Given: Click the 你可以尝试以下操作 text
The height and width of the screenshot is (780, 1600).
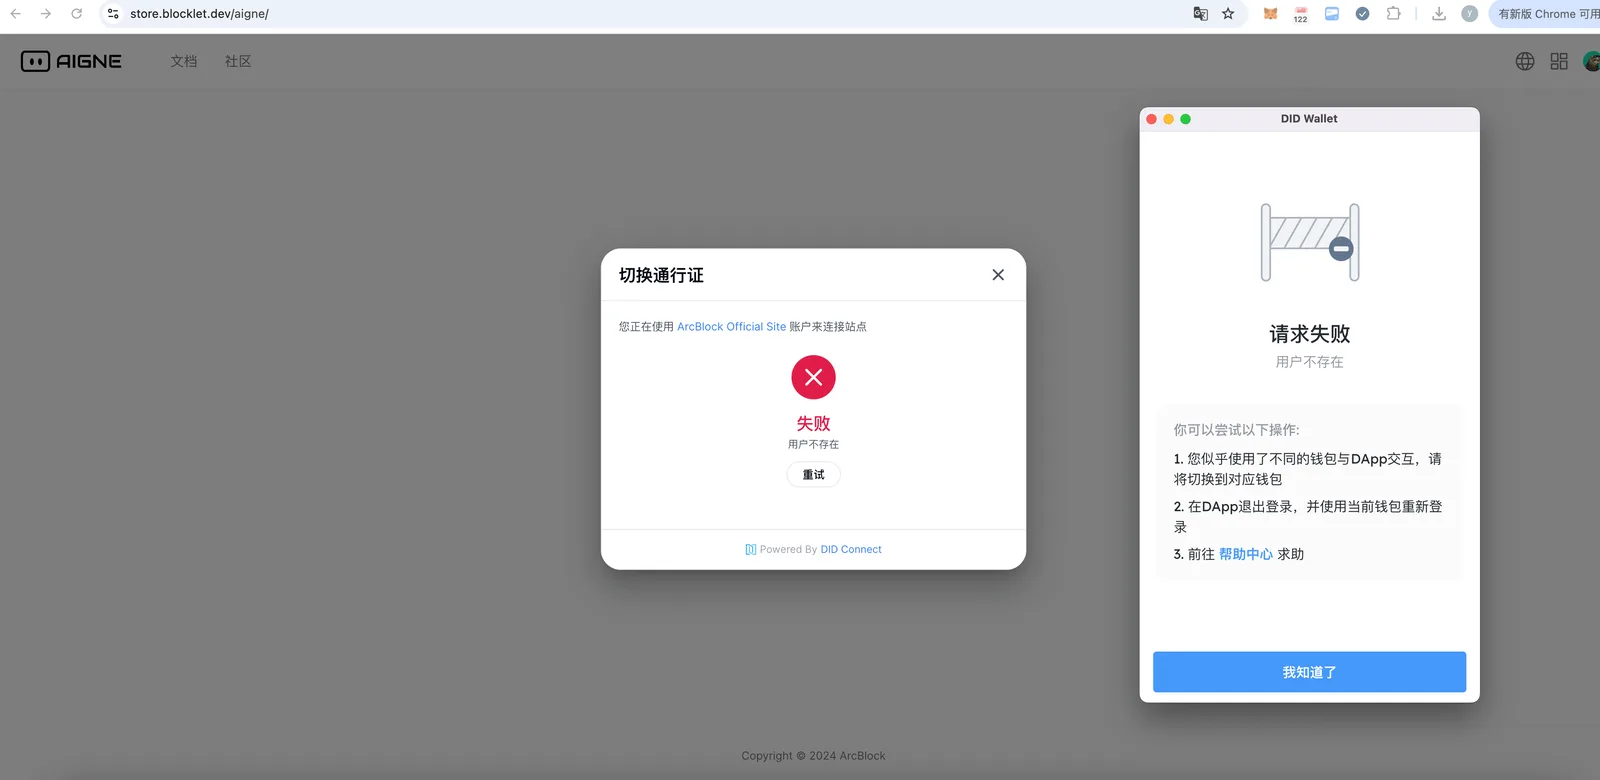Looking at the screenshot, I should click(x=1236, y=430).
